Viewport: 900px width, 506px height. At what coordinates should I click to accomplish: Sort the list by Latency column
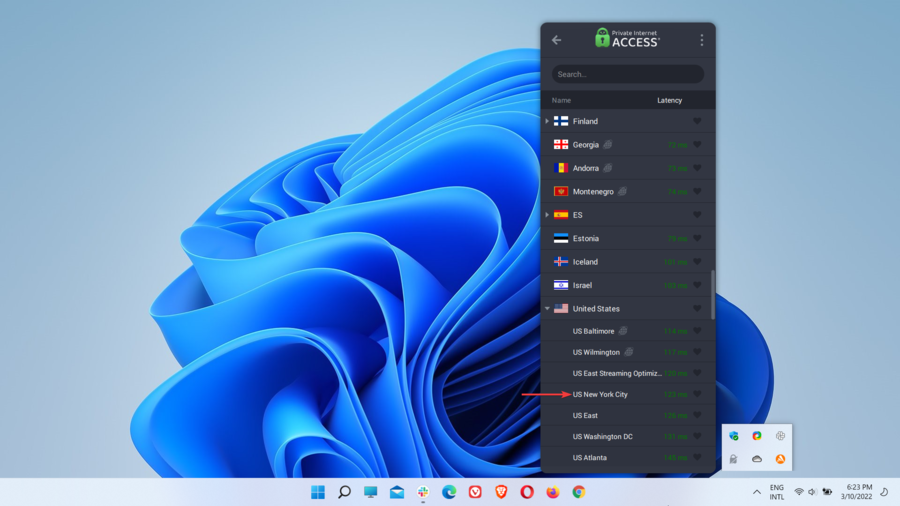(x=669, y=100)
